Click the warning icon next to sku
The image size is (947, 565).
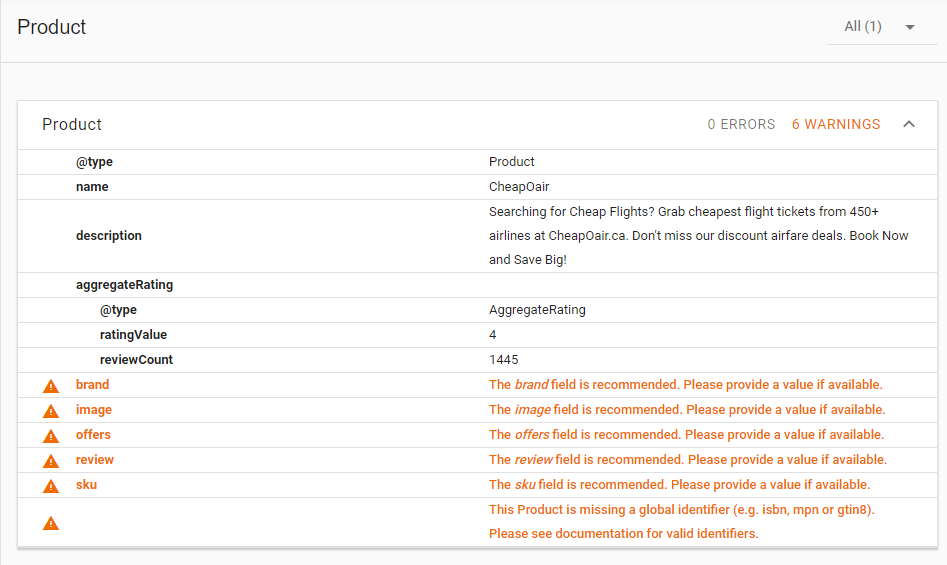pos(51,486)
